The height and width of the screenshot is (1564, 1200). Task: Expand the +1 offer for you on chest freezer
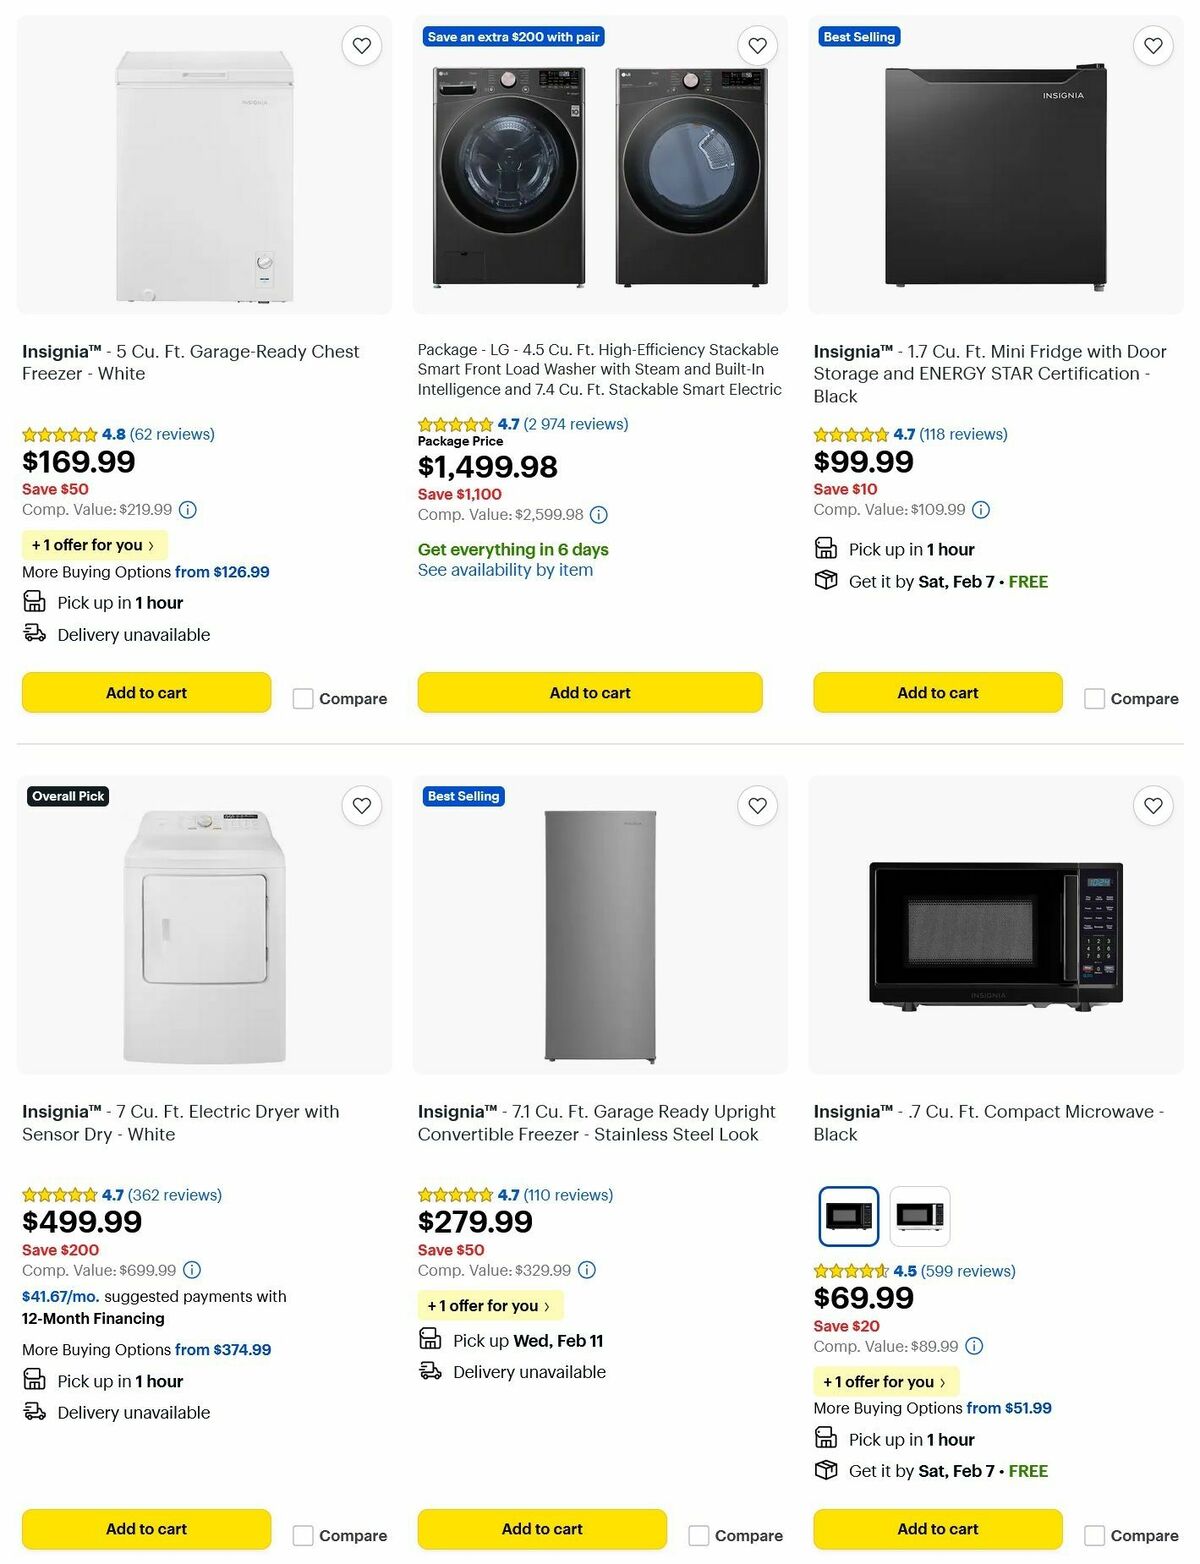click(94, 545)
